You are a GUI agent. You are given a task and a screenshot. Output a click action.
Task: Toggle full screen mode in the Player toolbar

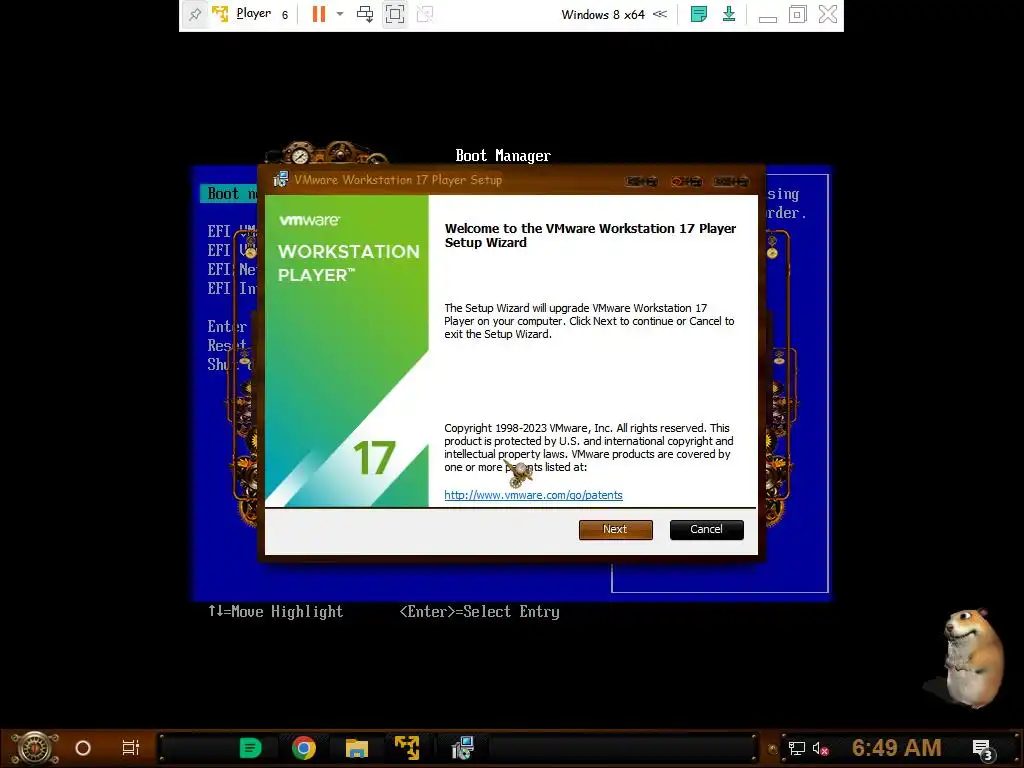[394, 14]
